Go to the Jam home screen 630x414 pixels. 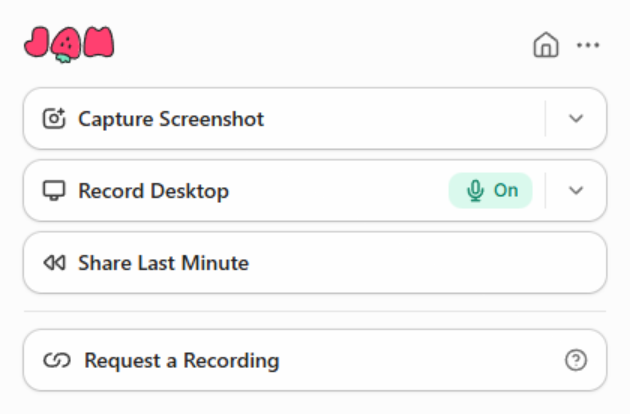point(545,45)
